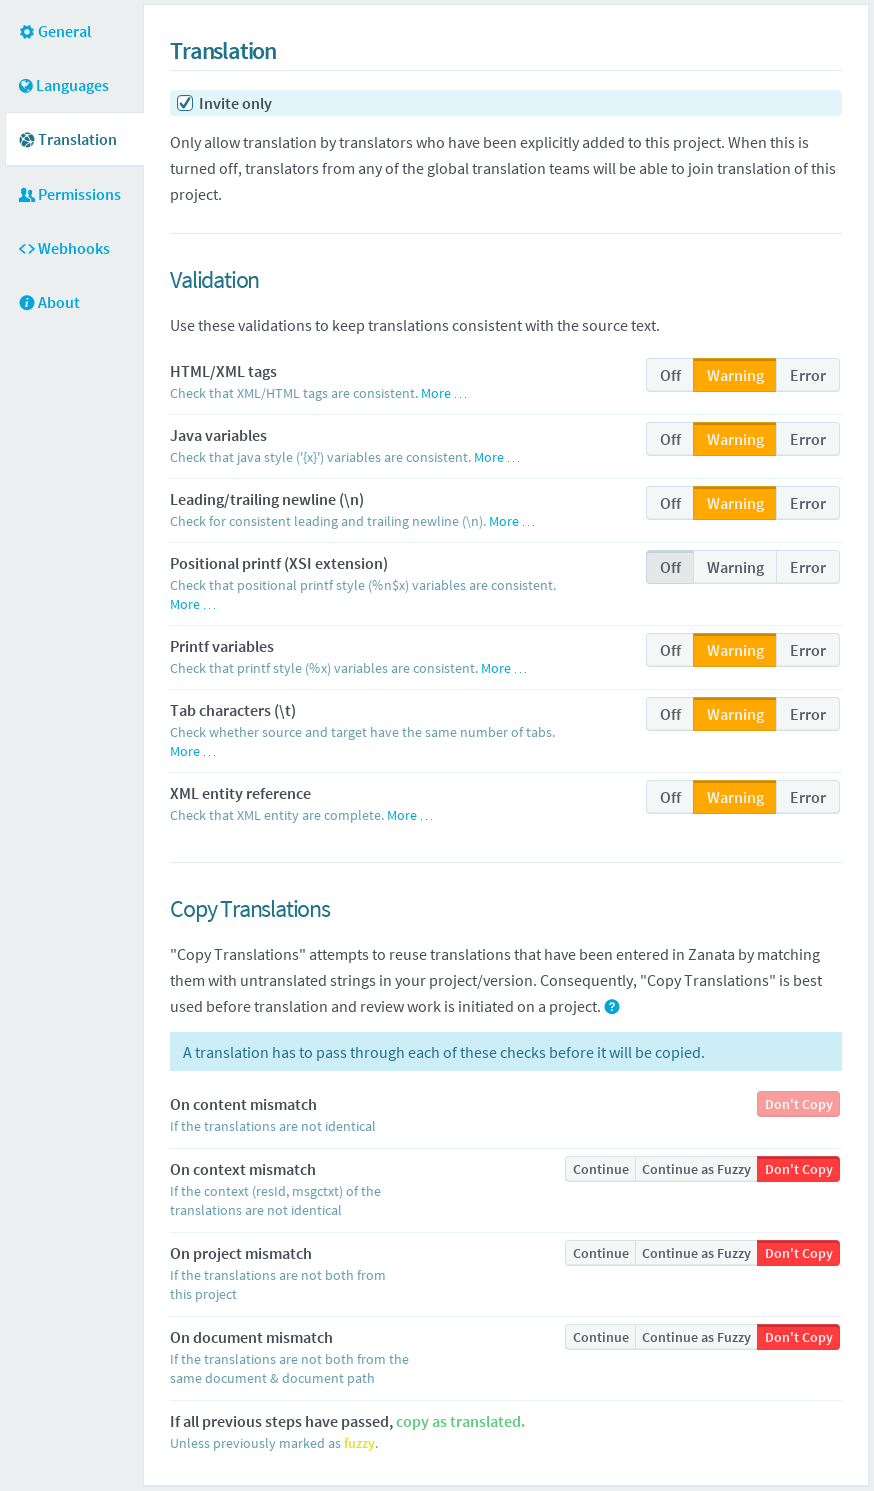Viewport: 874px width, 1491px height.
Task: Click the Languages globe icon
Action: coord(26,86)
